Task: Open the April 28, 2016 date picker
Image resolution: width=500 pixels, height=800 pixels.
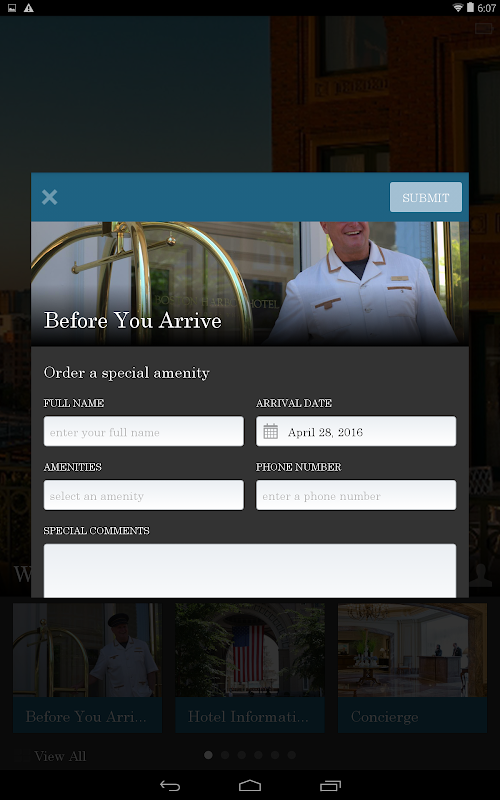Action: [356, 431]
